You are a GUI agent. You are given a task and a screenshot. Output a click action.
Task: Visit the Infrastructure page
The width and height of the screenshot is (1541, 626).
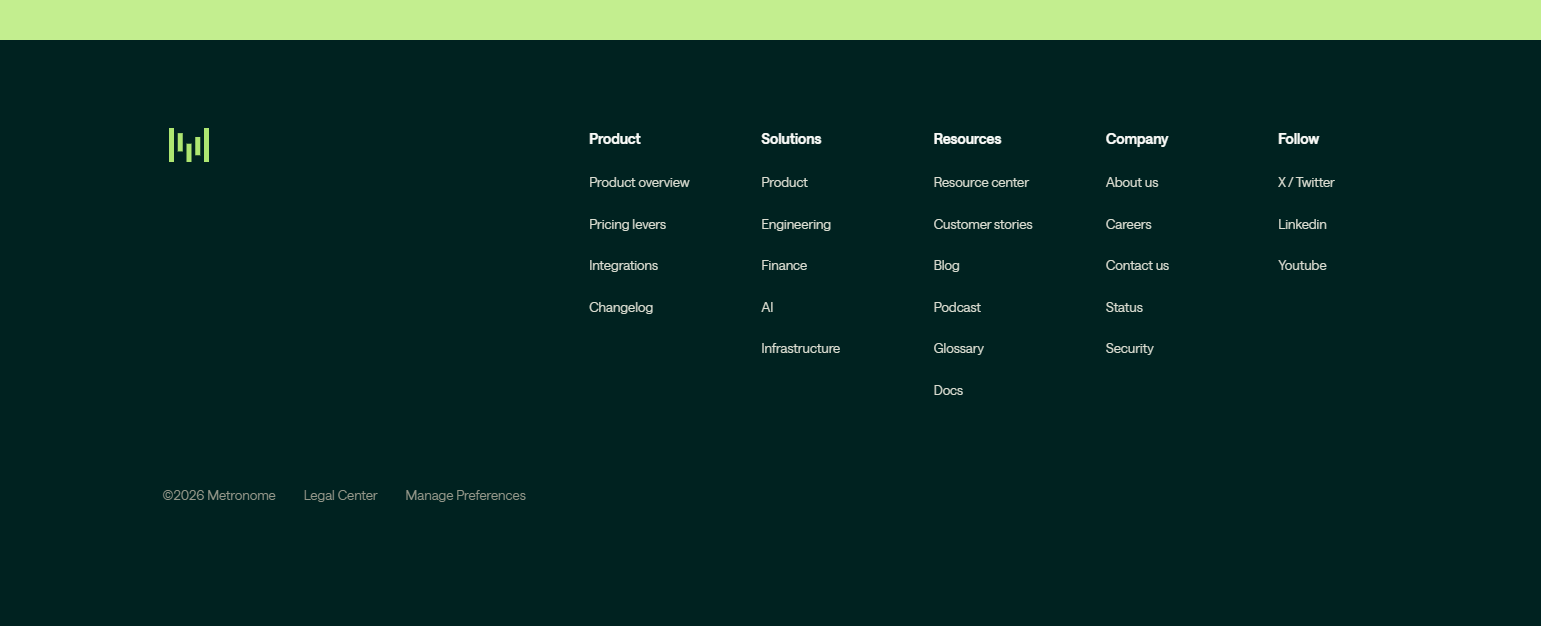tap(800, 348)
